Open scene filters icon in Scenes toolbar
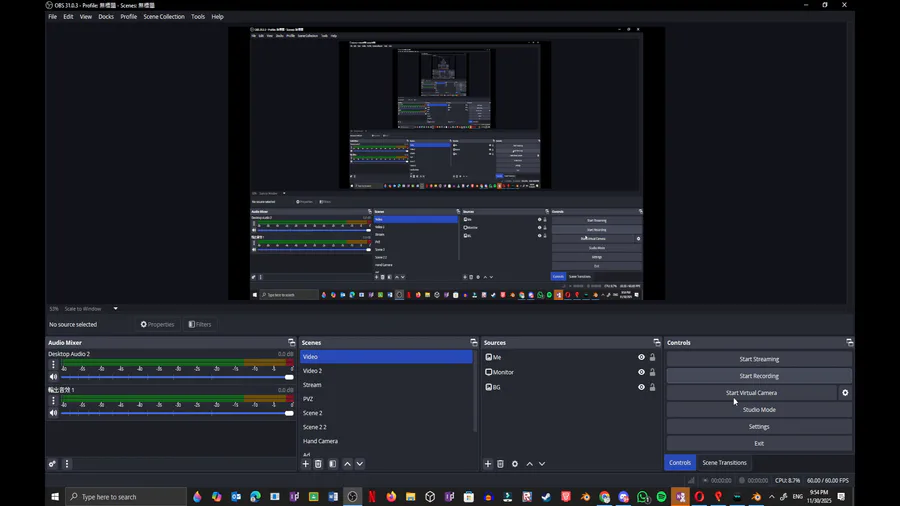The image size is (900, 506). (x=332, y=464)
